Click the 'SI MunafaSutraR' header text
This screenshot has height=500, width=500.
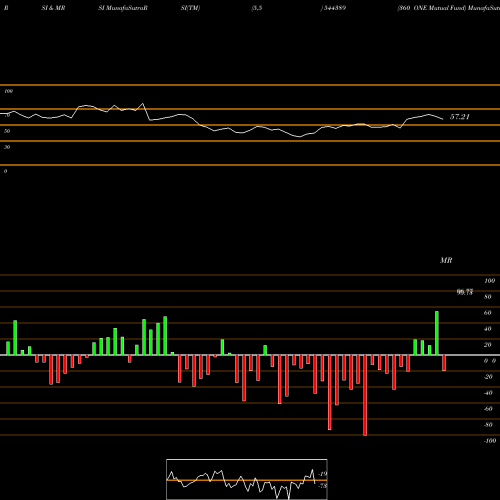[123, 8]
